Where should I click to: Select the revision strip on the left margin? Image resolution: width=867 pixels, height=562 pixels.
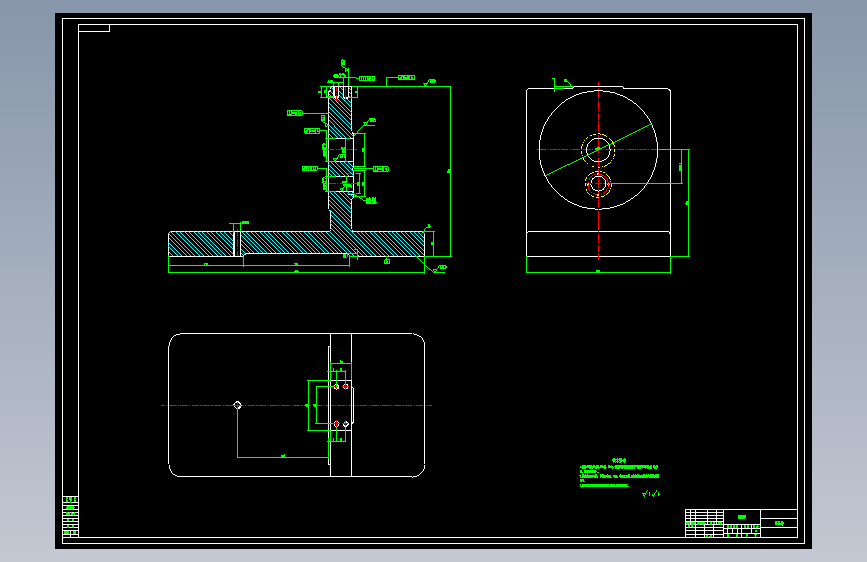pos(70,517)
